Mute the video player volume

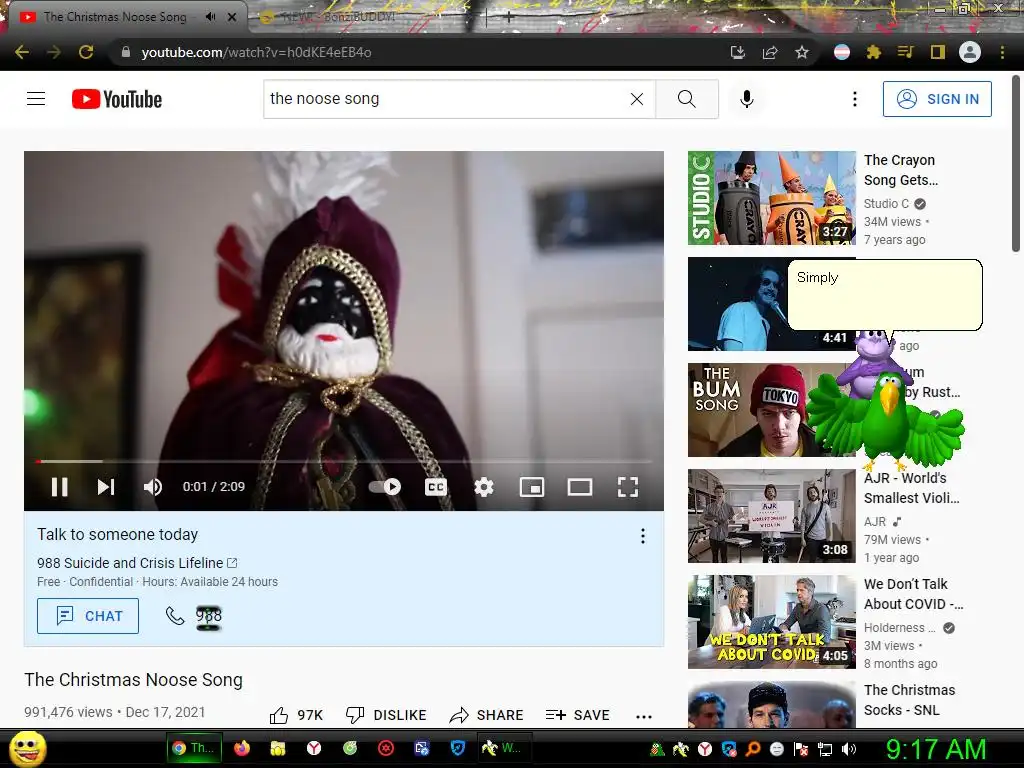click(153, 487)
